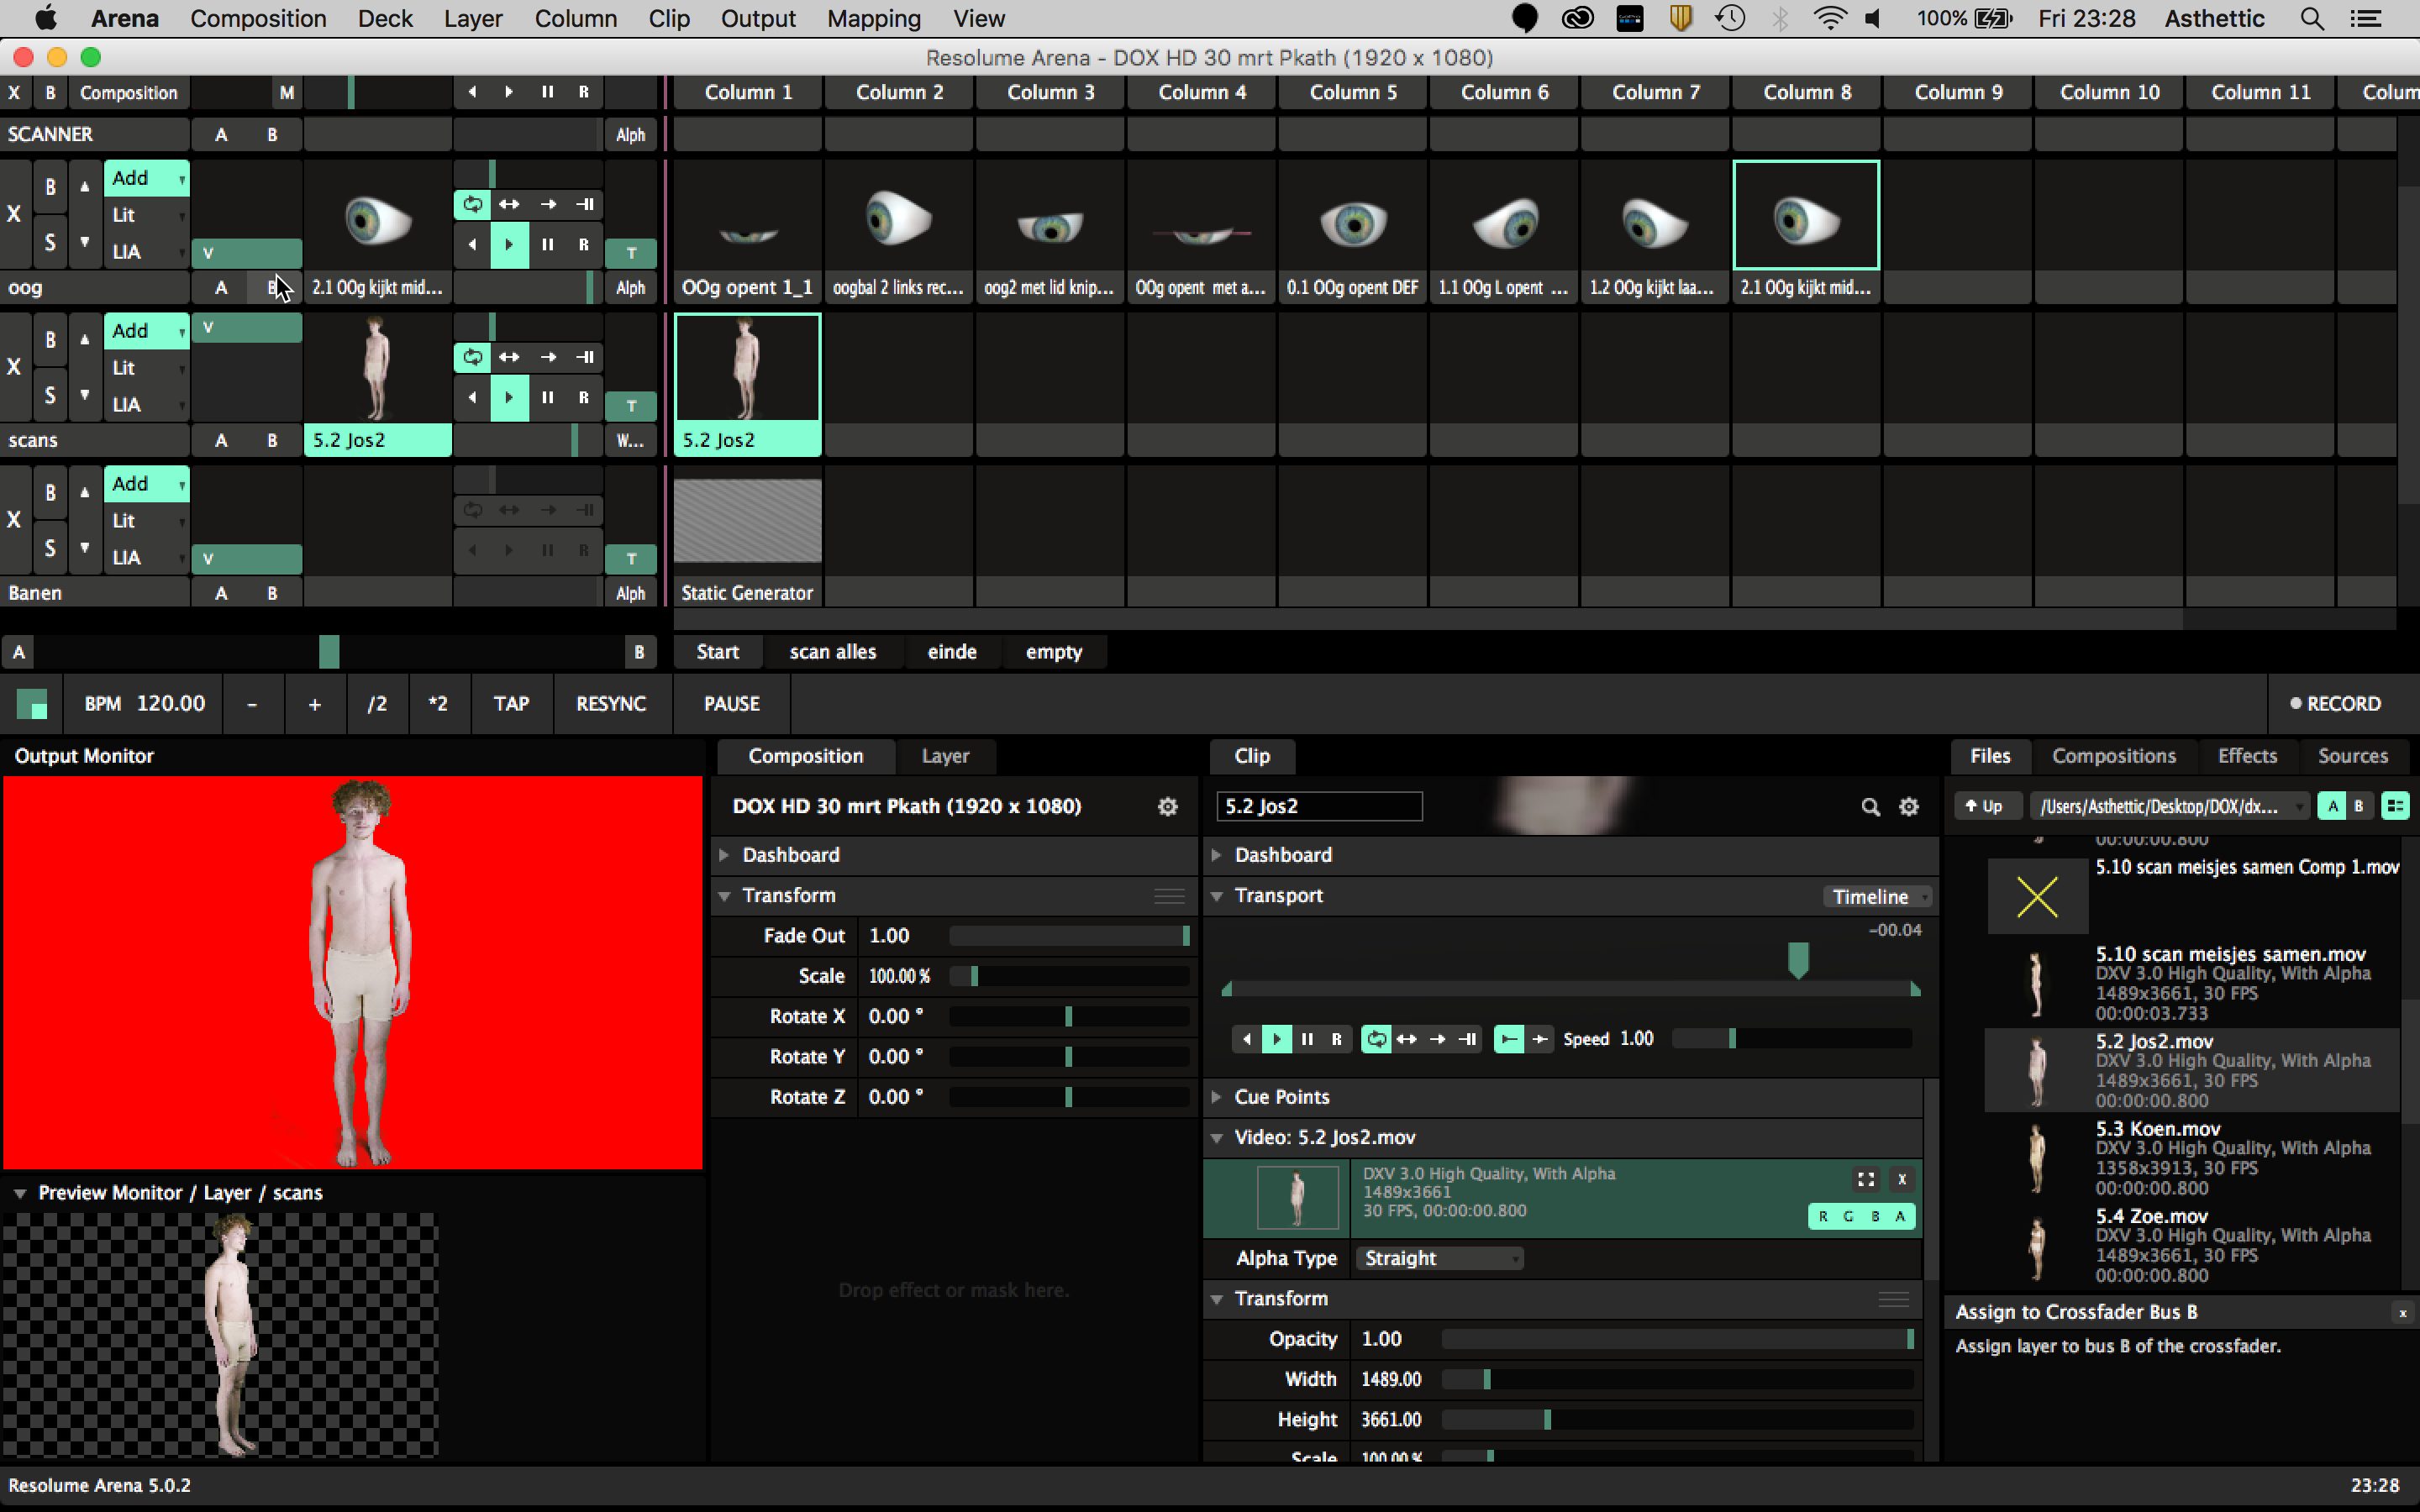
Task: Click Clip panel settings gear icon
Action: click(x=1909, y=806)
